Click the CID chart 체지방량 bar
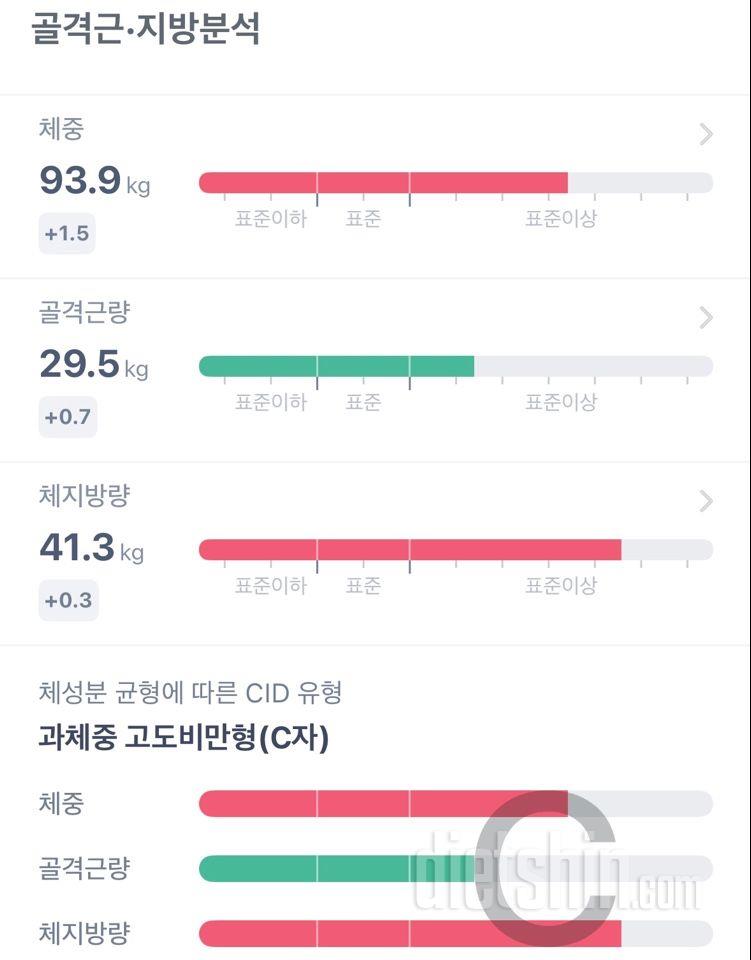This screenshot has width=751, height=960. point(410,934)
